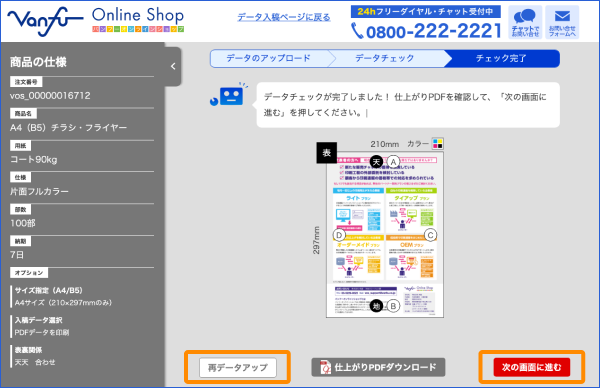This screenshot has width=600, height=388.
Task: Proceed with 次の画面に進む button
Action: pos(532,367)
